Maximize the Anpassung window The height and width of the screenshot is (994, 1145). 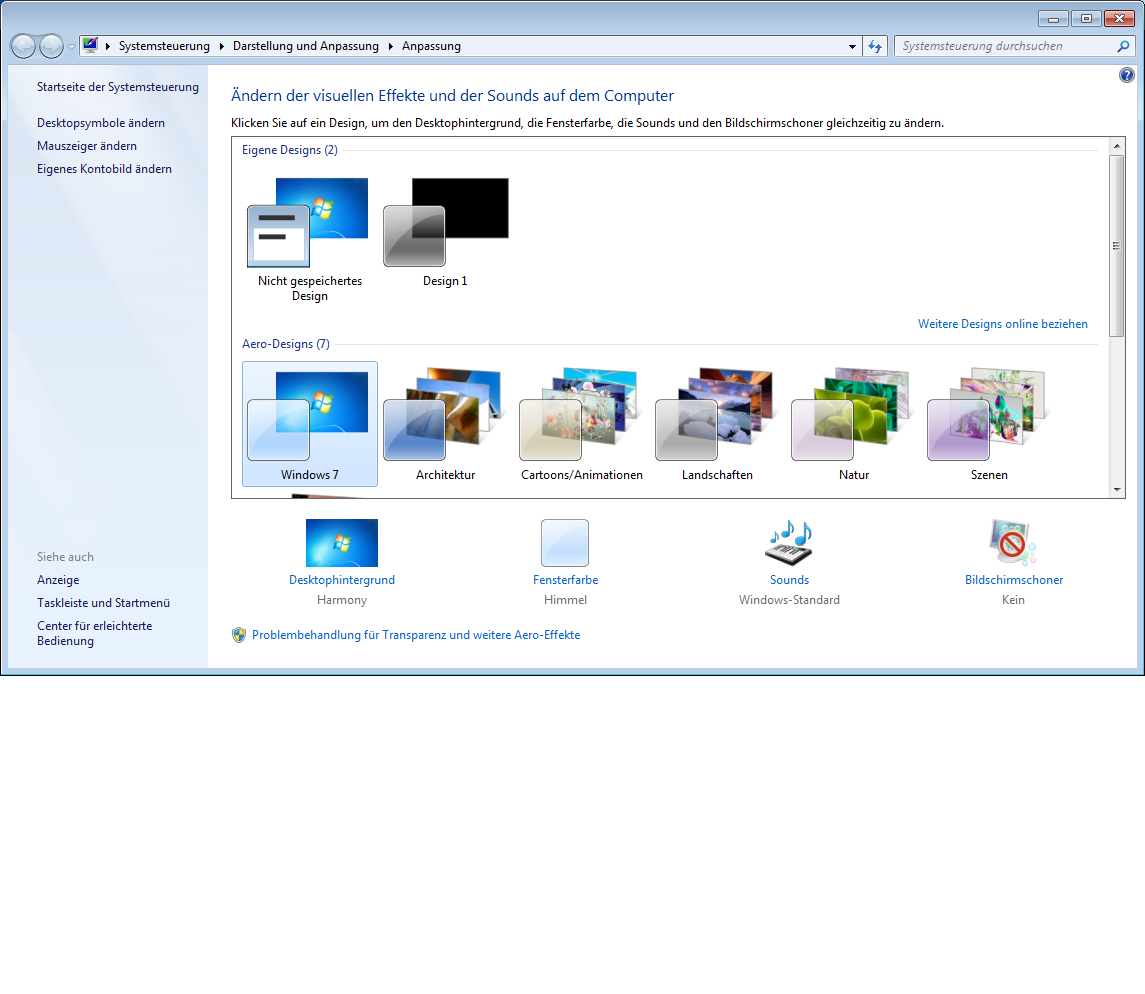(x=1087, y=19)
